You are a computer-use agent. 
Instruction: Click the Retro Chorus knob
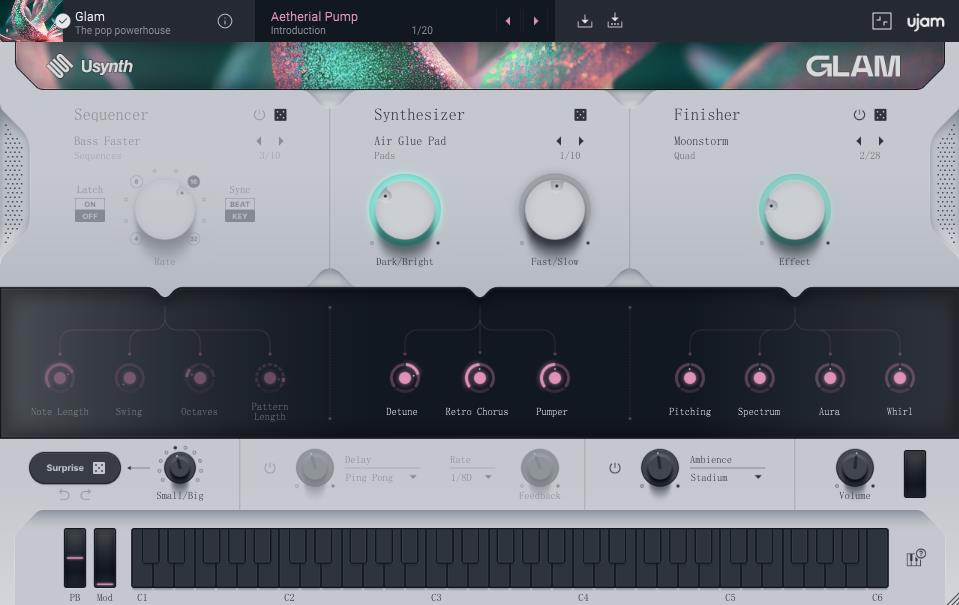pos(480,377)
